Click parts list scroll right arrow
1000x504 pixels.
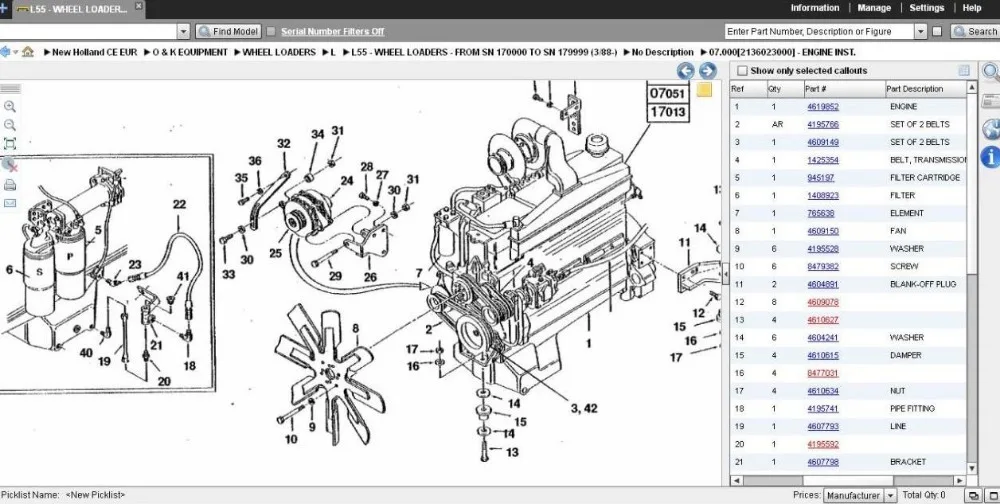pyautogui.click(x=959, y=480)
